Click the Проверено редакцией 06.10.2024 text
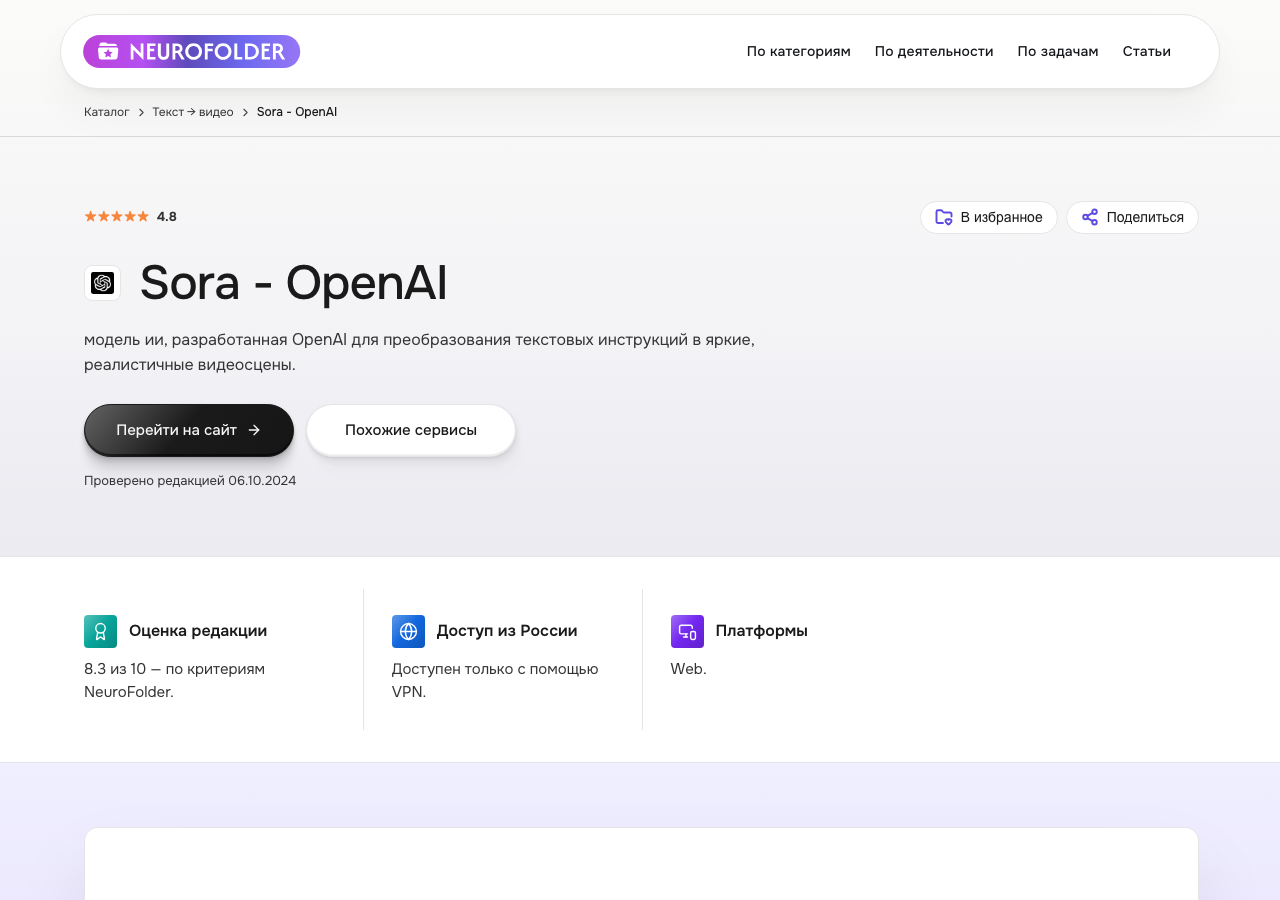 (190, 480)
